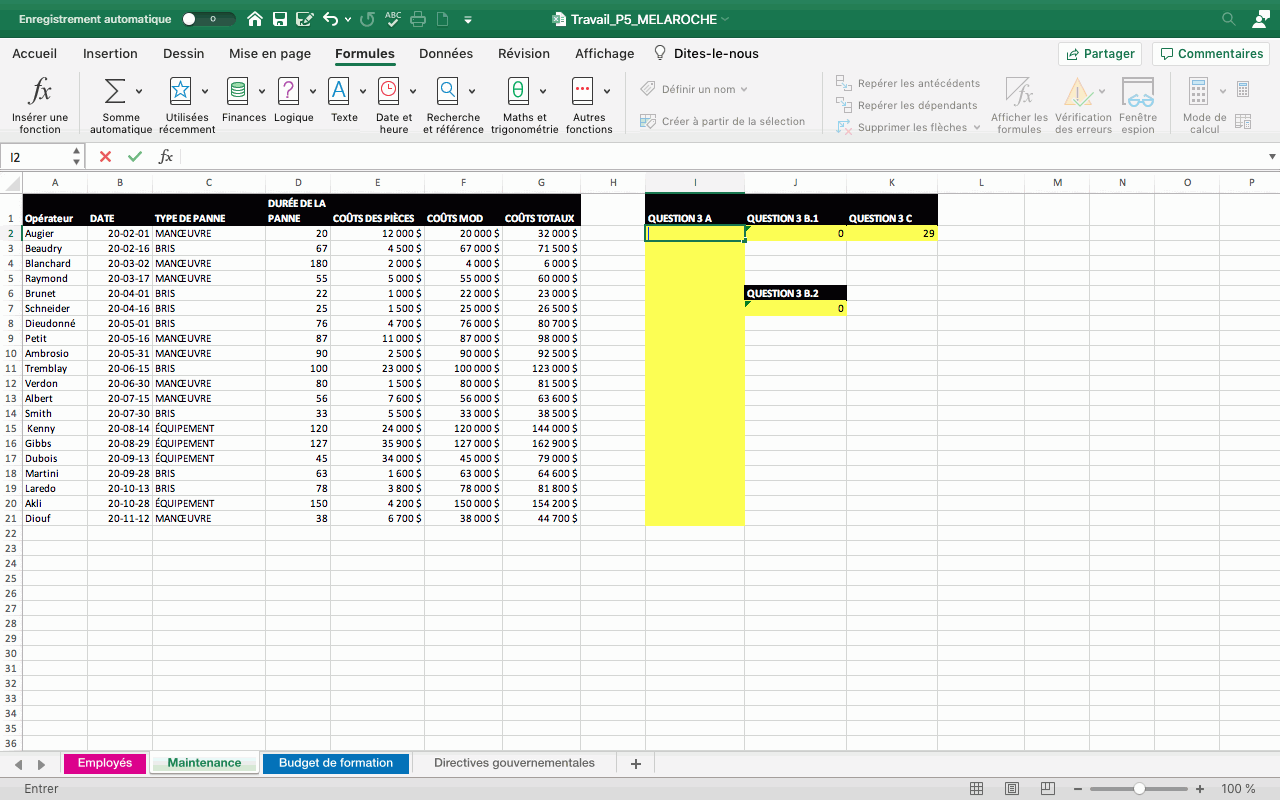Expand the formula bar with right arrow
Screen dimensions: 1280x800
point(1272,157)
